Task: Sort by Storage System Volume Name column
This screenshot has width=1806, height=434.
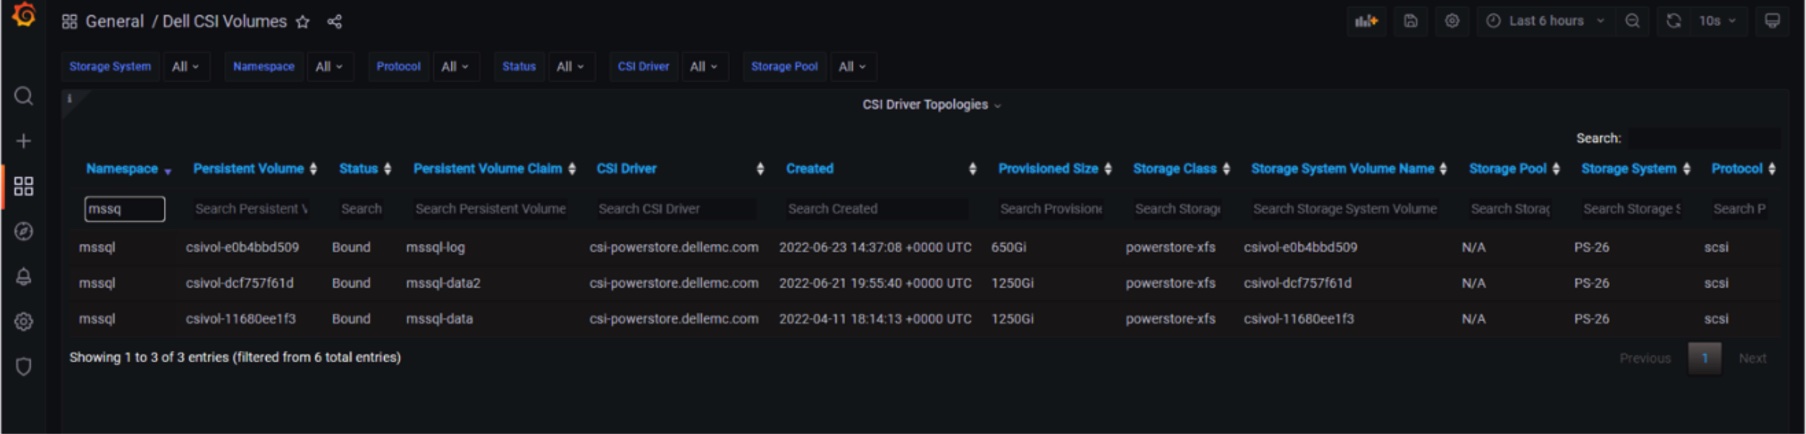Action: click(x=1349, y=169)
